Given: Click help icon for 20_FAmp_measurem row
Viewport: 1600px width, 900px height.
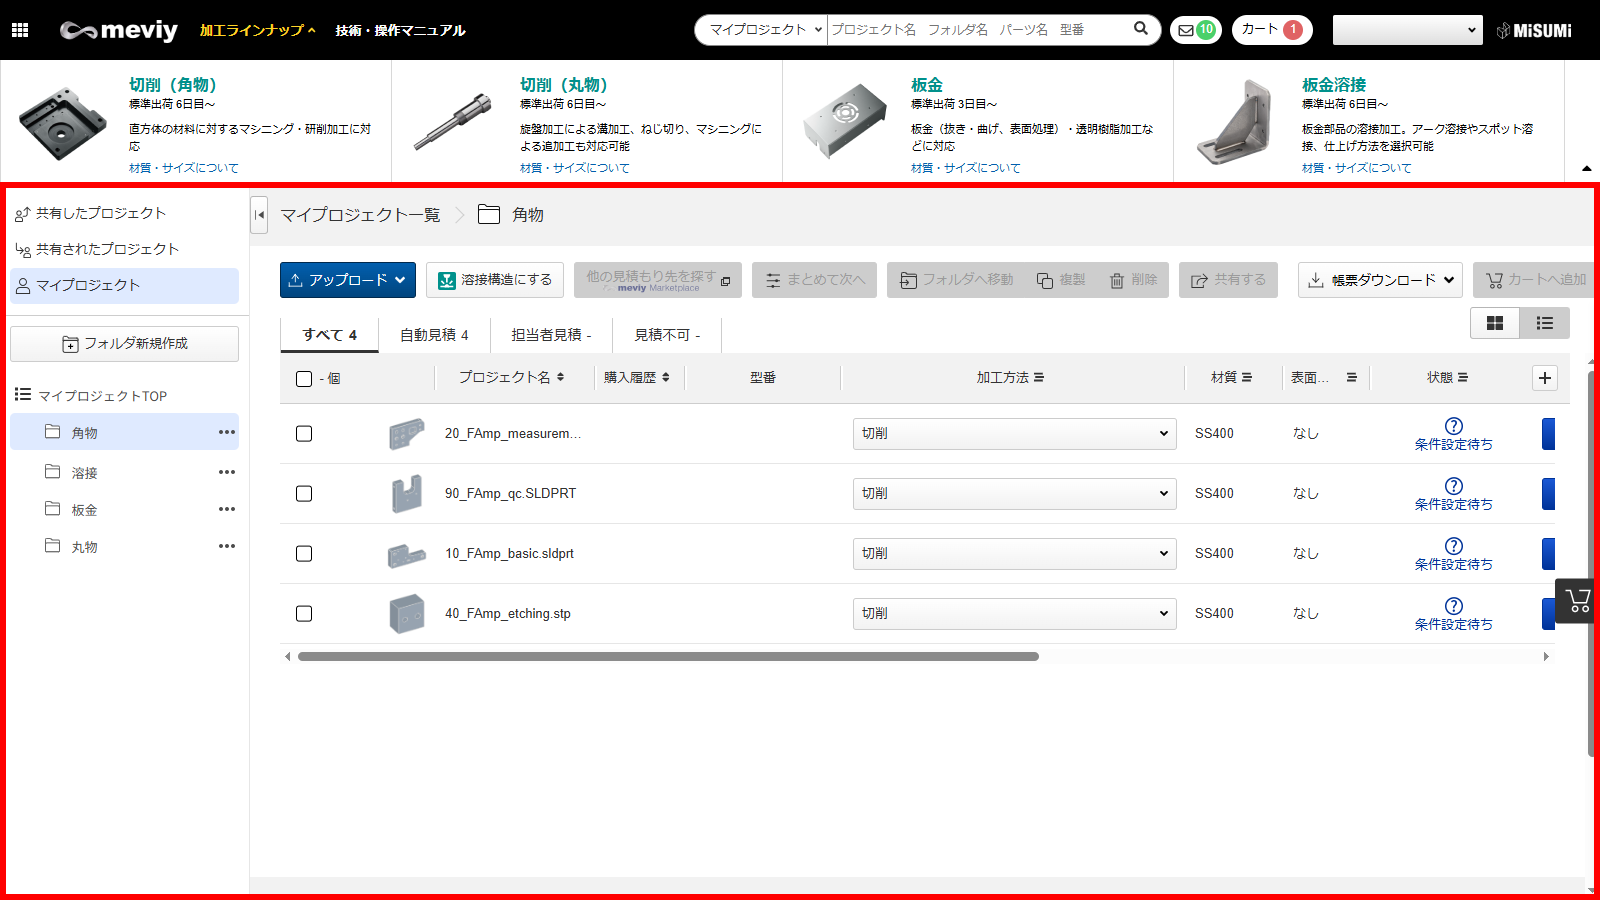Looking at the screenshot, I should (1454, 426).
